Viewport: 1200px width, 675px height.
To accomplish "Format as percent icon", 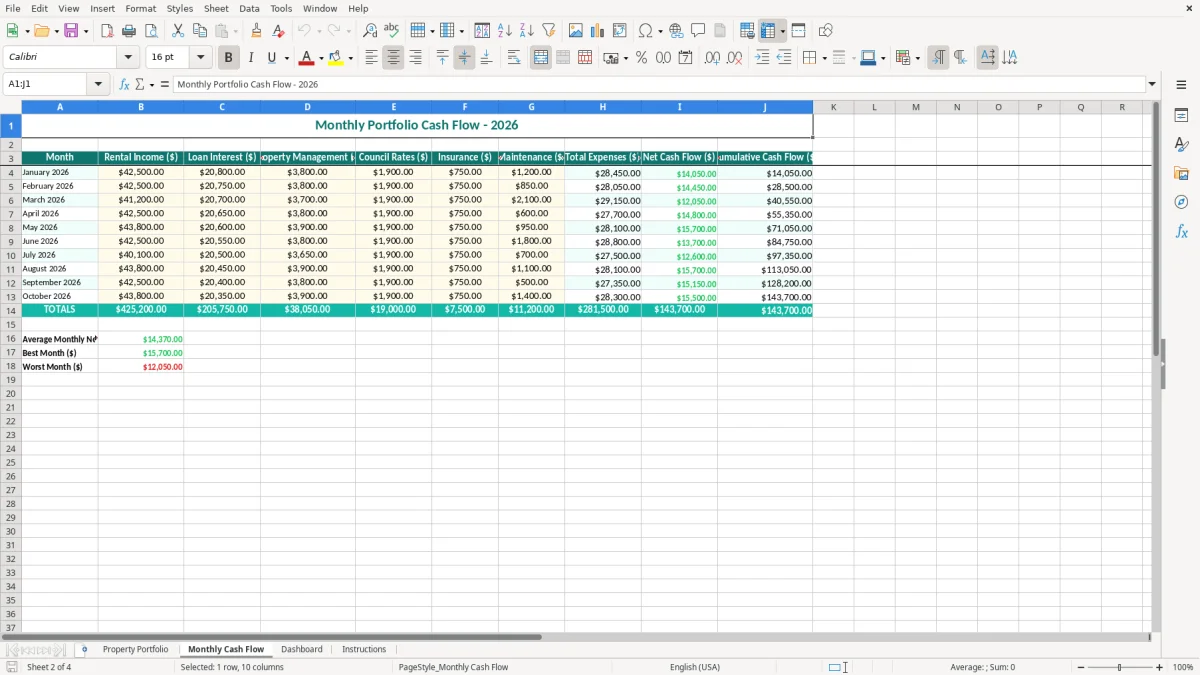I will click(641, 58).
